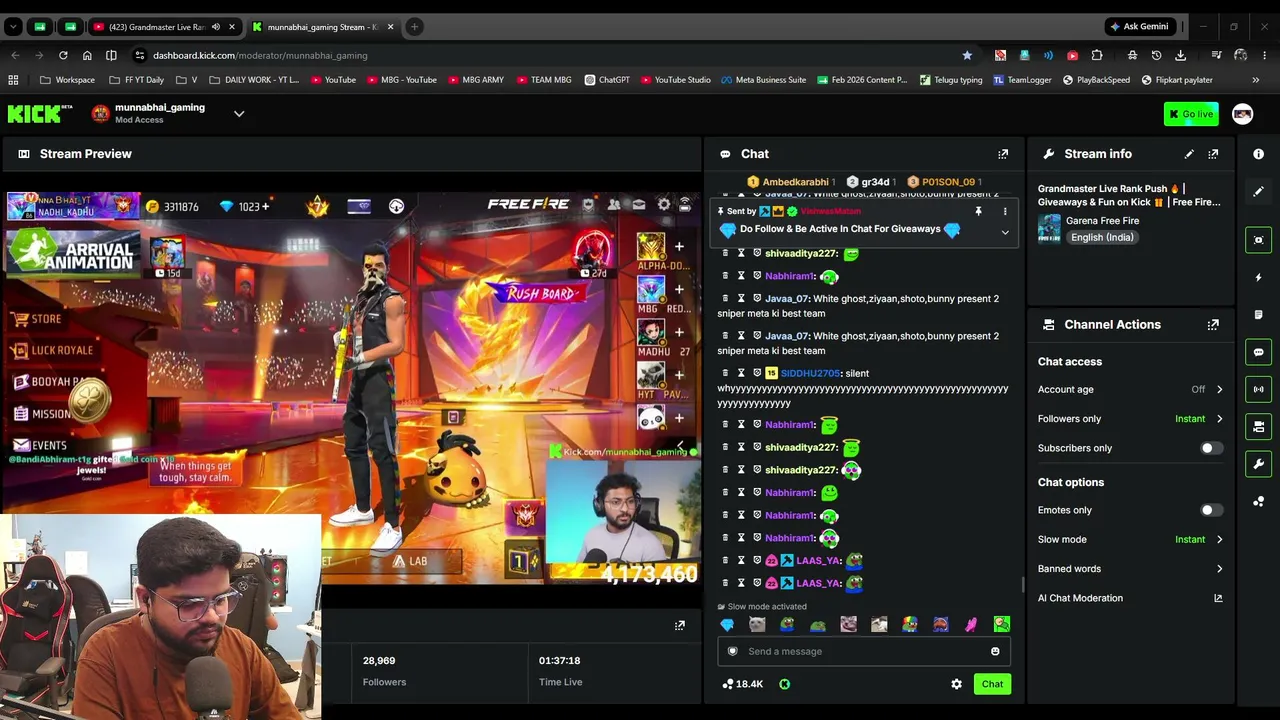Image resolution: width=1280 pixels, height=720 pixels.
Task: Open a new browser tab
Action: 414,27
